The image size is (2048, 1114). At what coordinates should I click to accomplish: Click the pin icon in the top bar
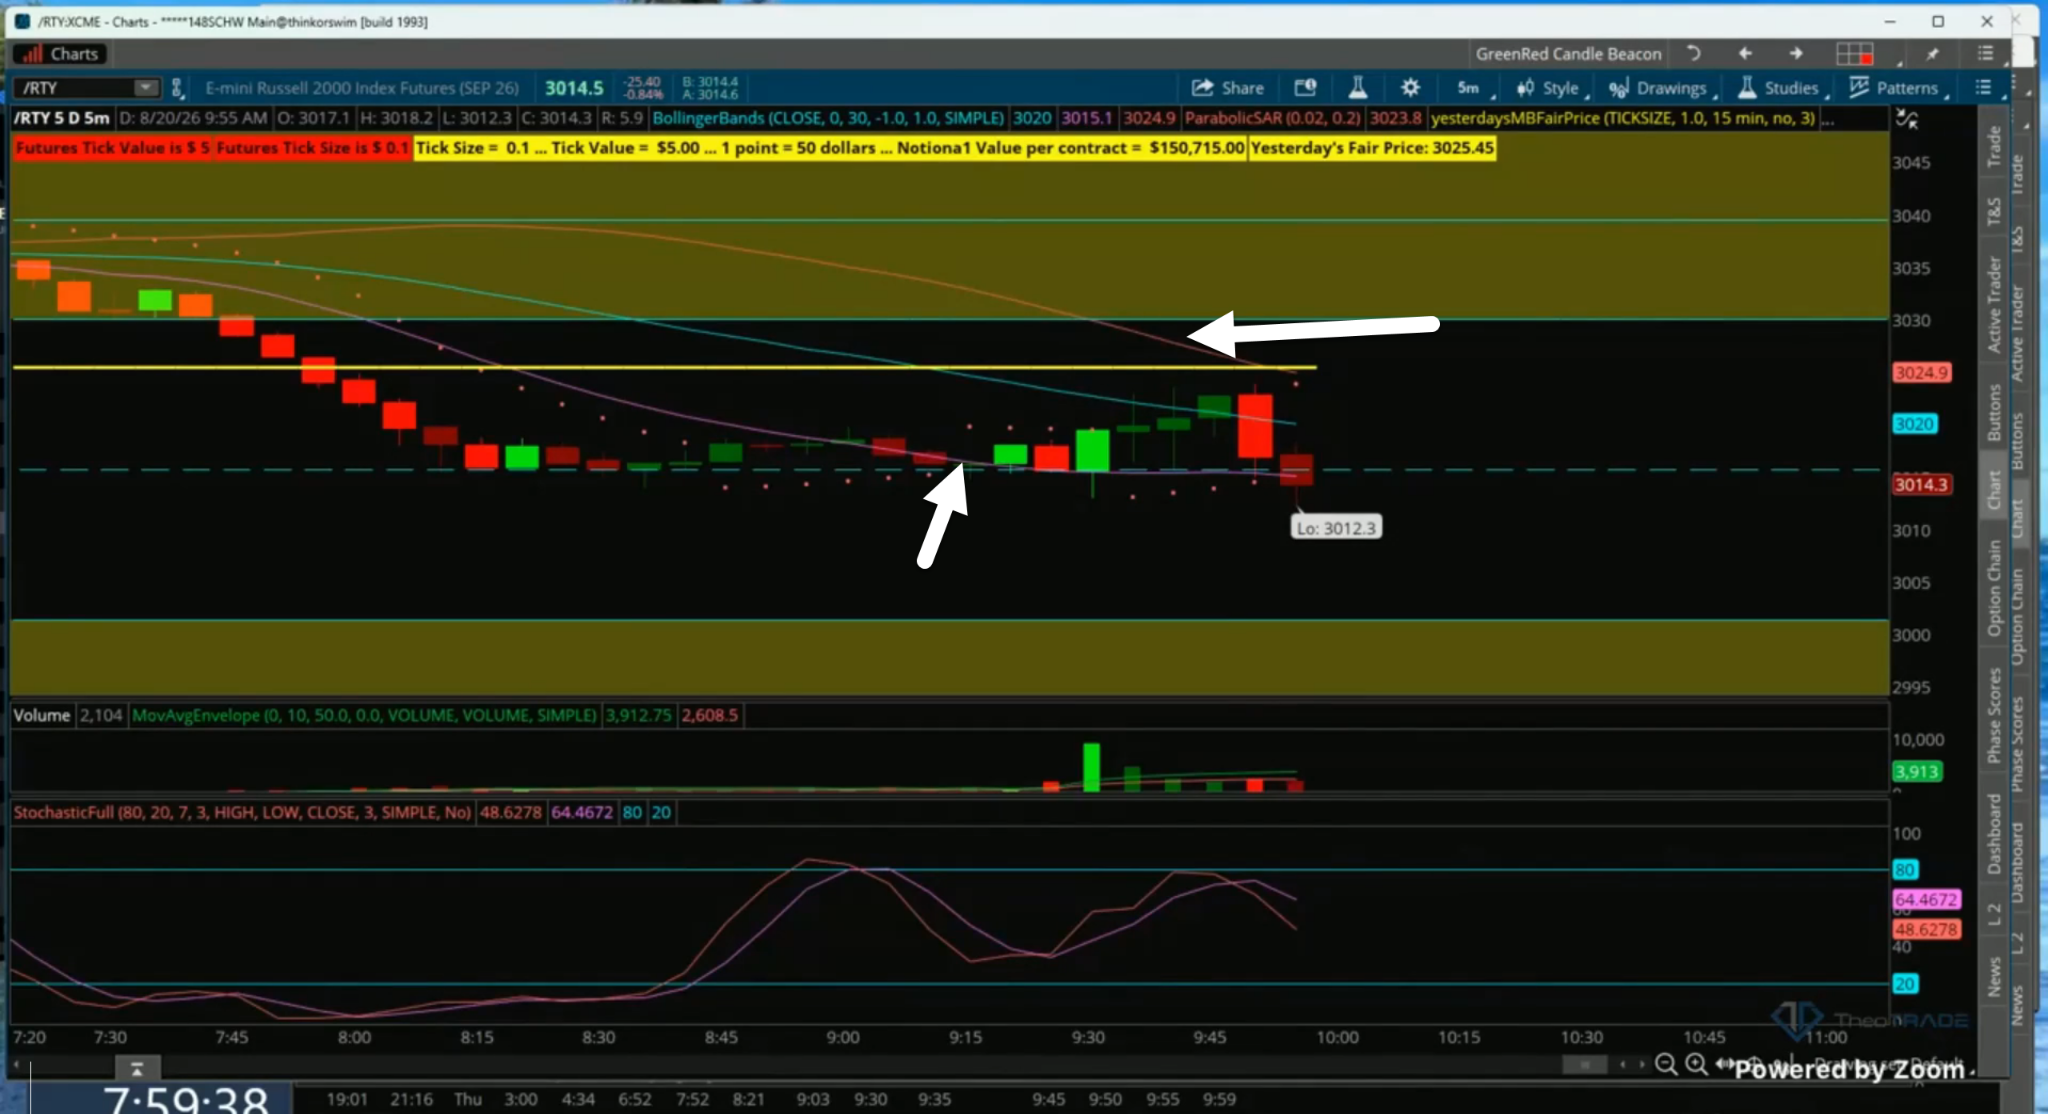coord(1932,54)
